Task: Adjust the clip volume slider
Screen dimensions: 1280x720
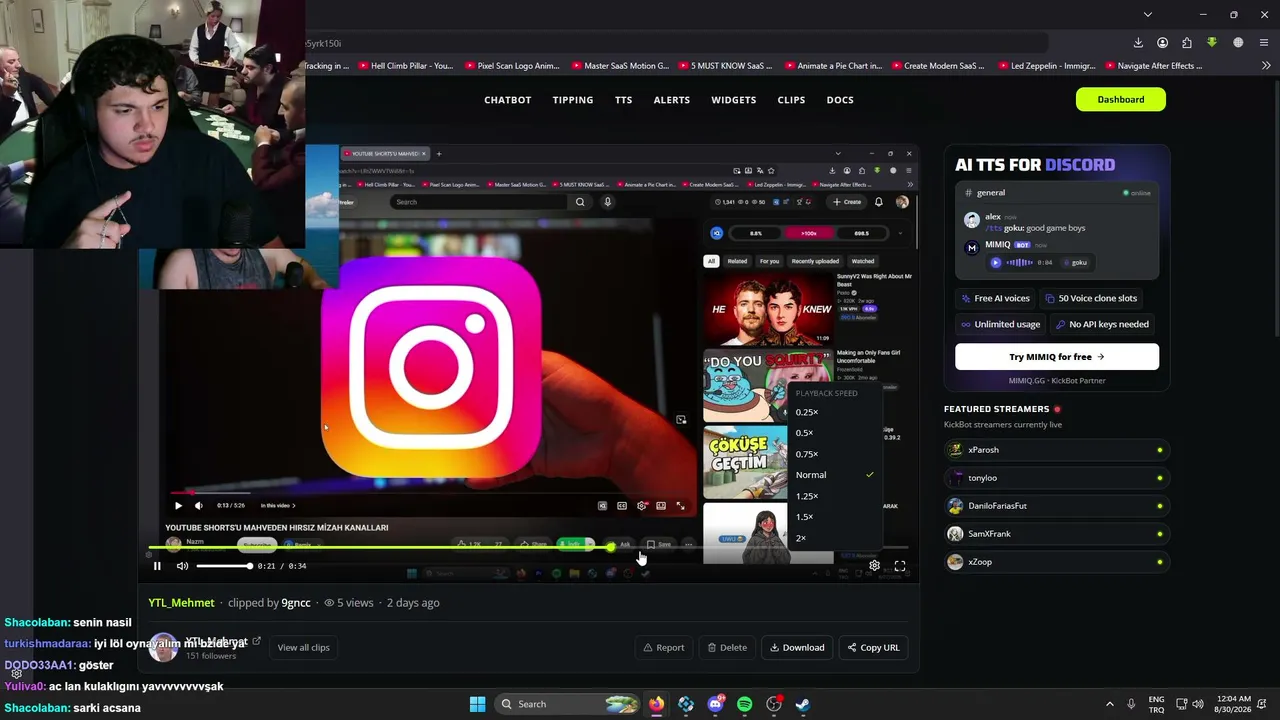Action: tap(224, 566)
